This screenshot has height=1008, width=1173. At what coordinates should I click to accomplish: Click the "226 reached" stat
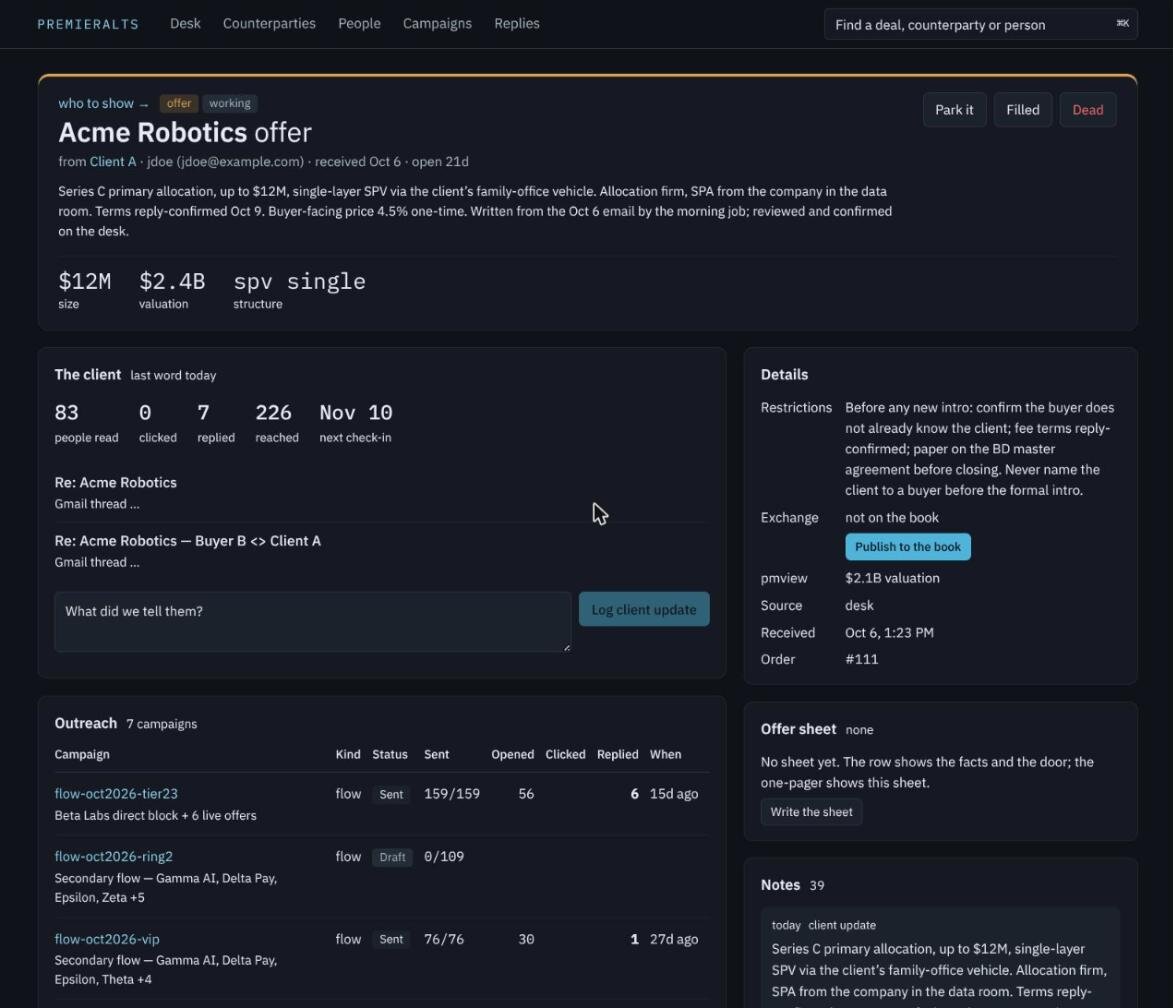[277, 423]
